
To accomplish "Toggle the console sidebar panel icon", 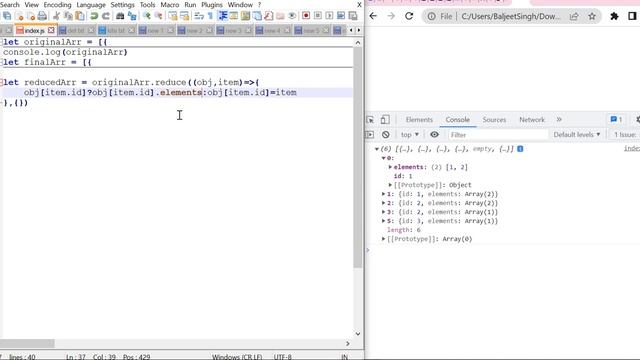I will pyautogui.click(x=370, y=134).
